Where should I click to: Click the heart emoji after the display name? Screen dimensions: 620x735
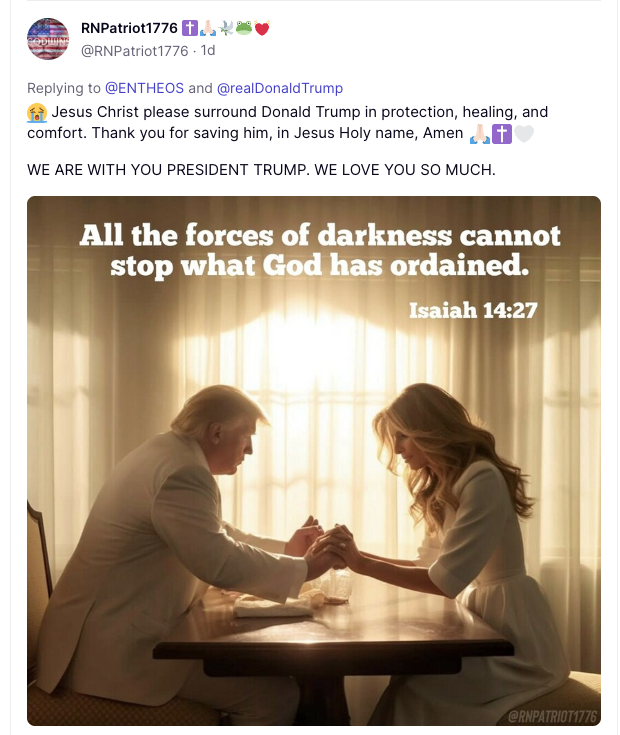tap(262, 28)
